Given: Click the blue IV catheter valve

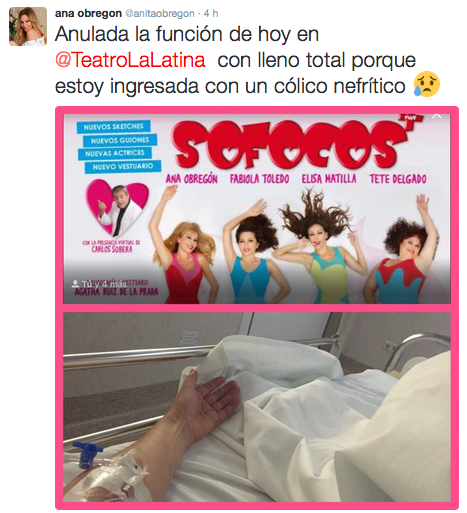Looking at the screenshot, I should pyautogui.click(x=87, y=453).
